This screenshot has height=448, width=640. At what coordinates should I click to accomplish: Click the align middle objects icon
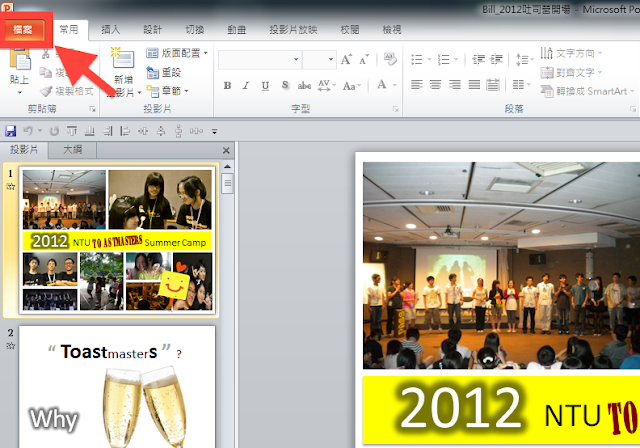tap(161, 131)
